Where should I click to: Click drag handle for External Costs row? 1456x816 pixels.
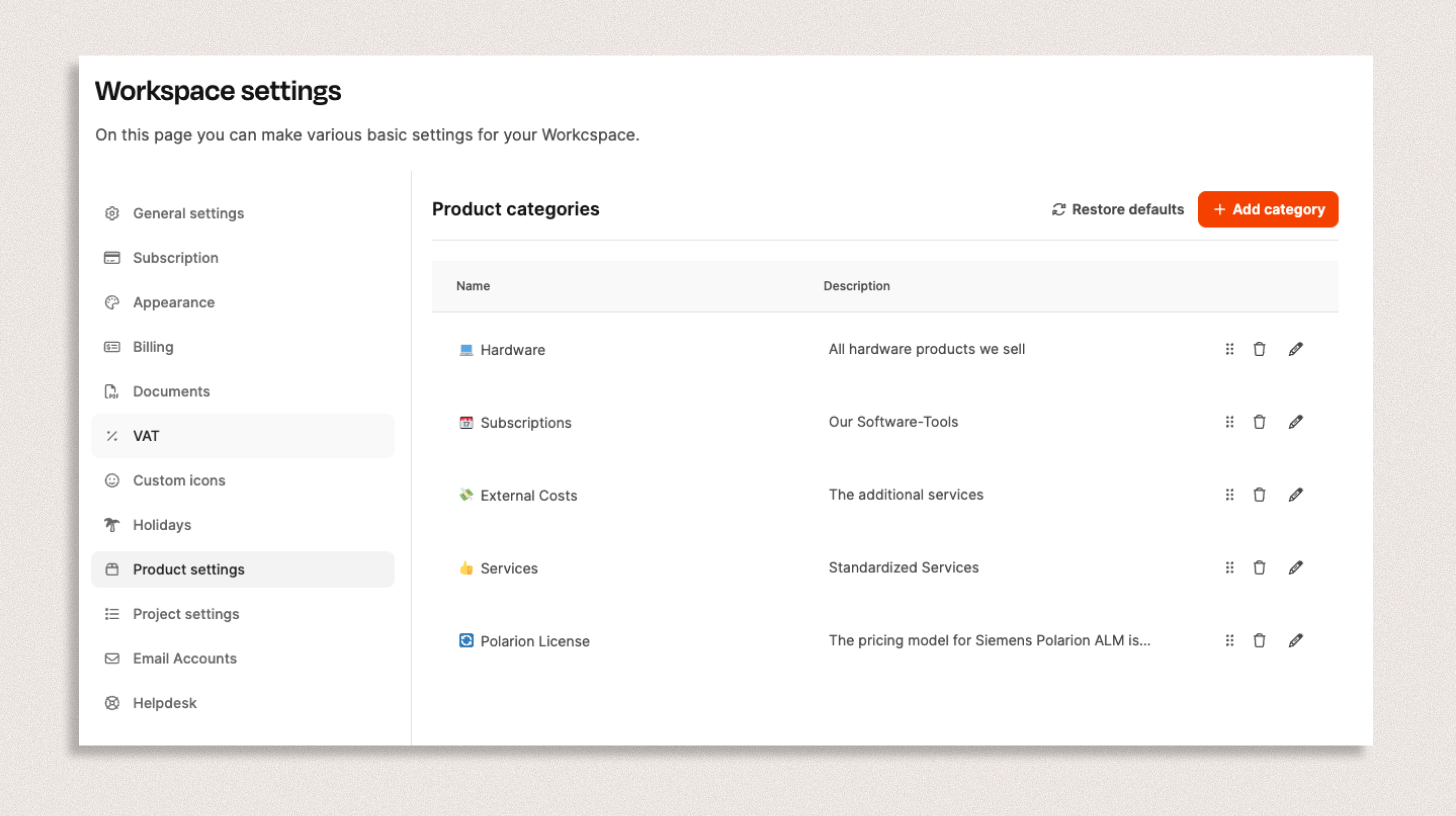(1229, 495)
